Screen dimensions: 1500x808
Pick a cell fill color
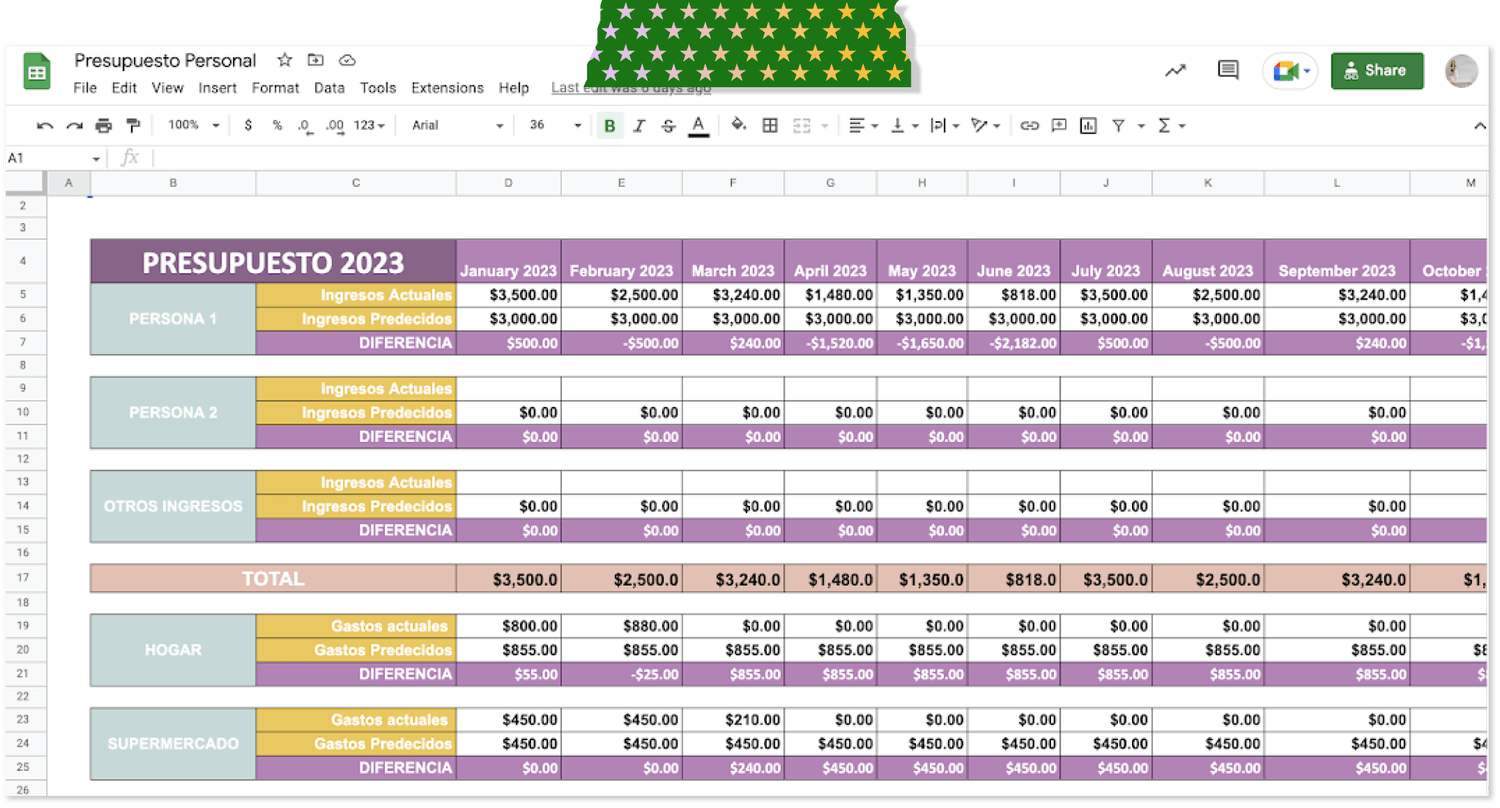739,126
